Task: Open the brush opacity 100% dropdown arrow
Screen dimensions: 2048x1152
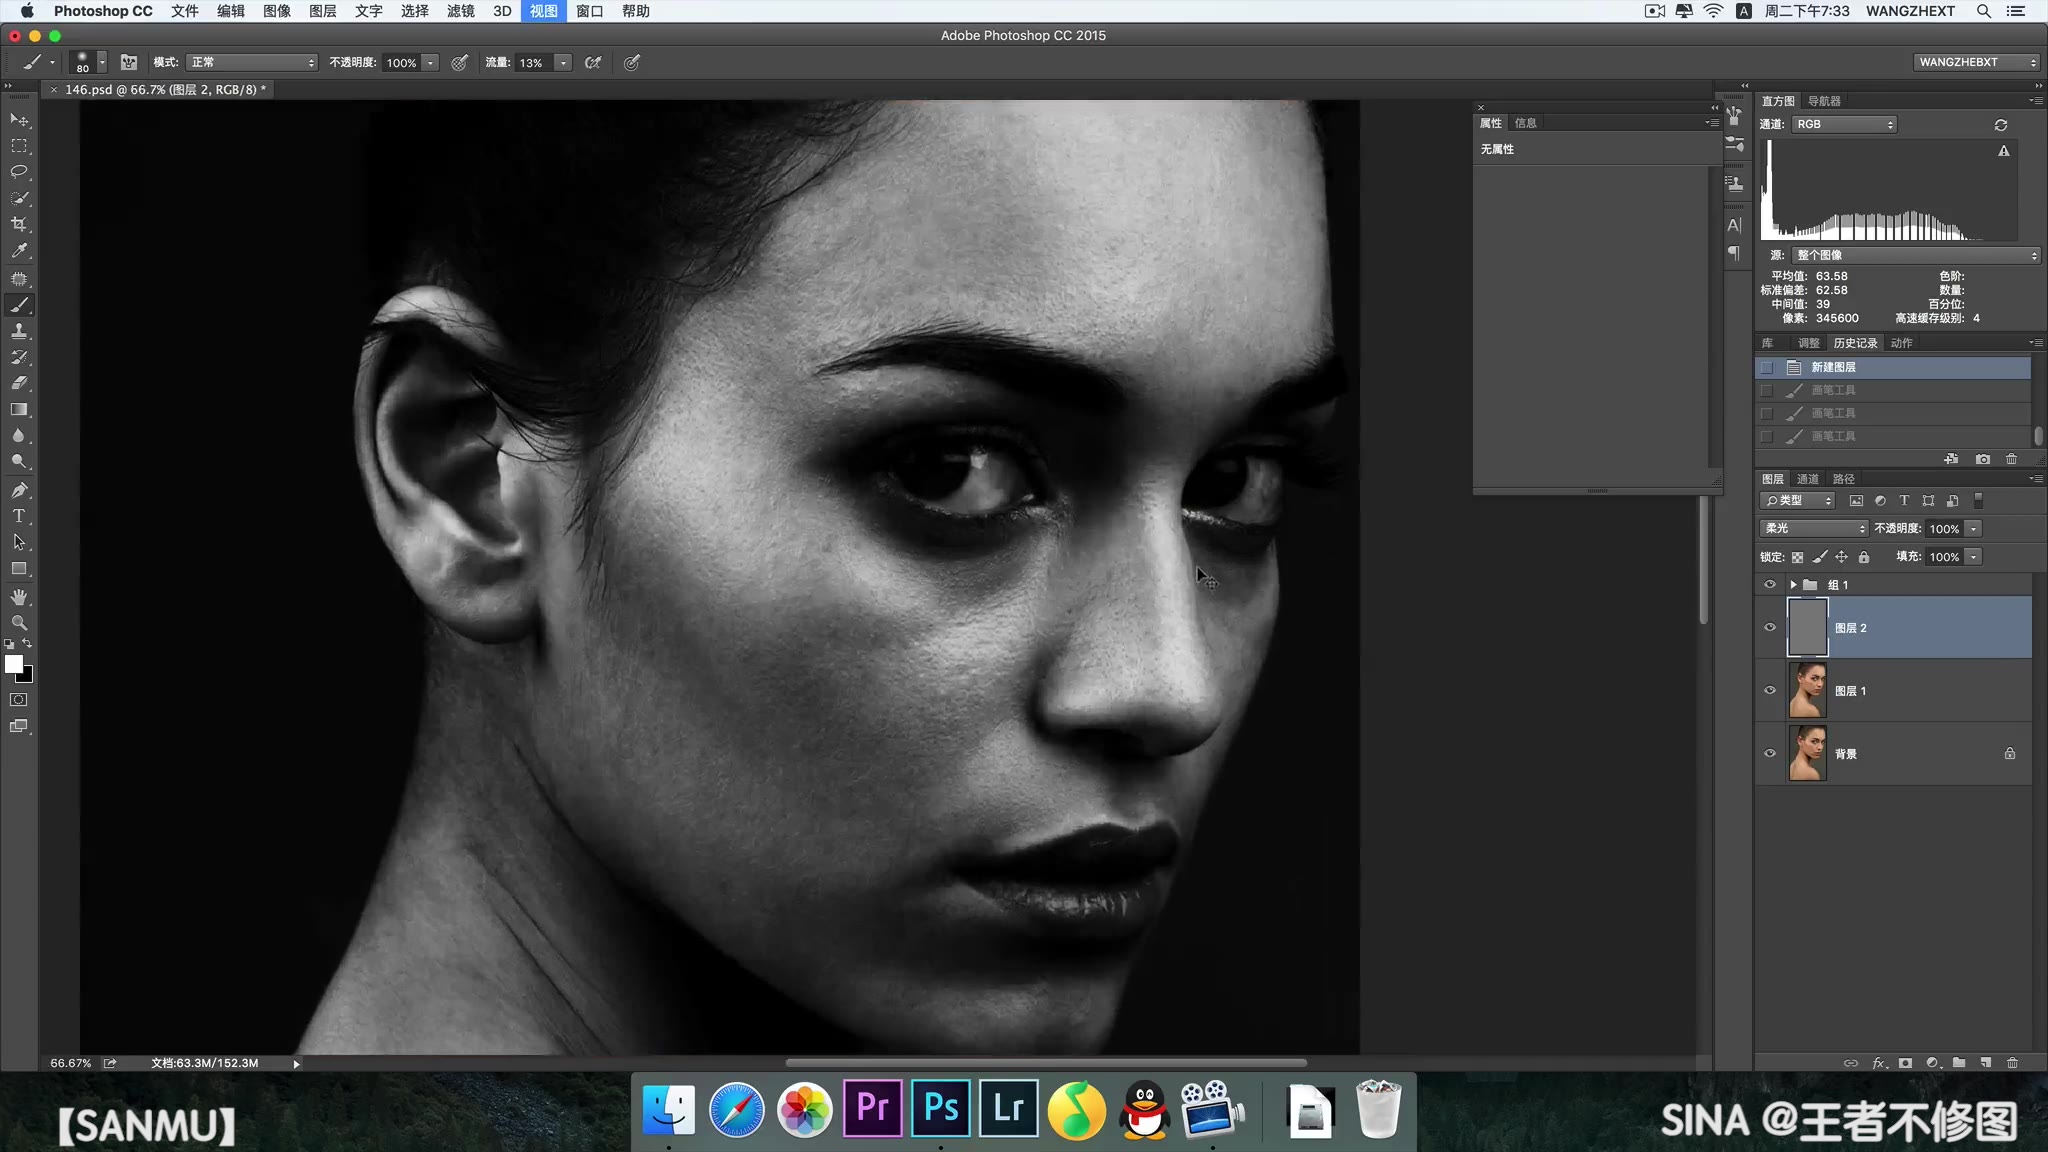Action: [x=431, y=63]
